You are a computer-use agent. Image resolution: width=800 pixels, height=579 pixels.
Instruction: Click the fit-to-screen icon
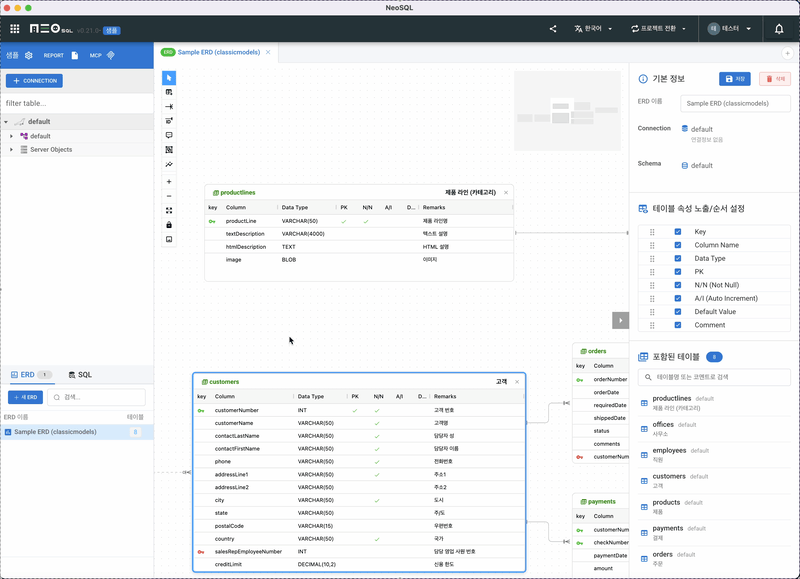(x=169, y=210)
